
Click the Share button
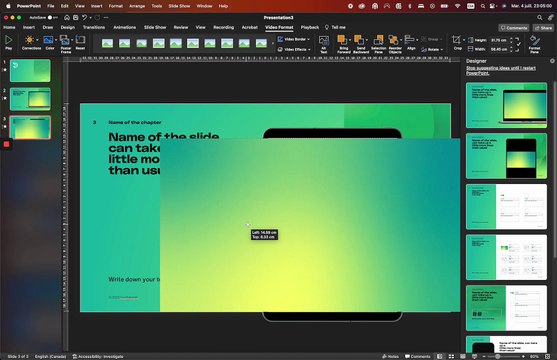point(544,28)
